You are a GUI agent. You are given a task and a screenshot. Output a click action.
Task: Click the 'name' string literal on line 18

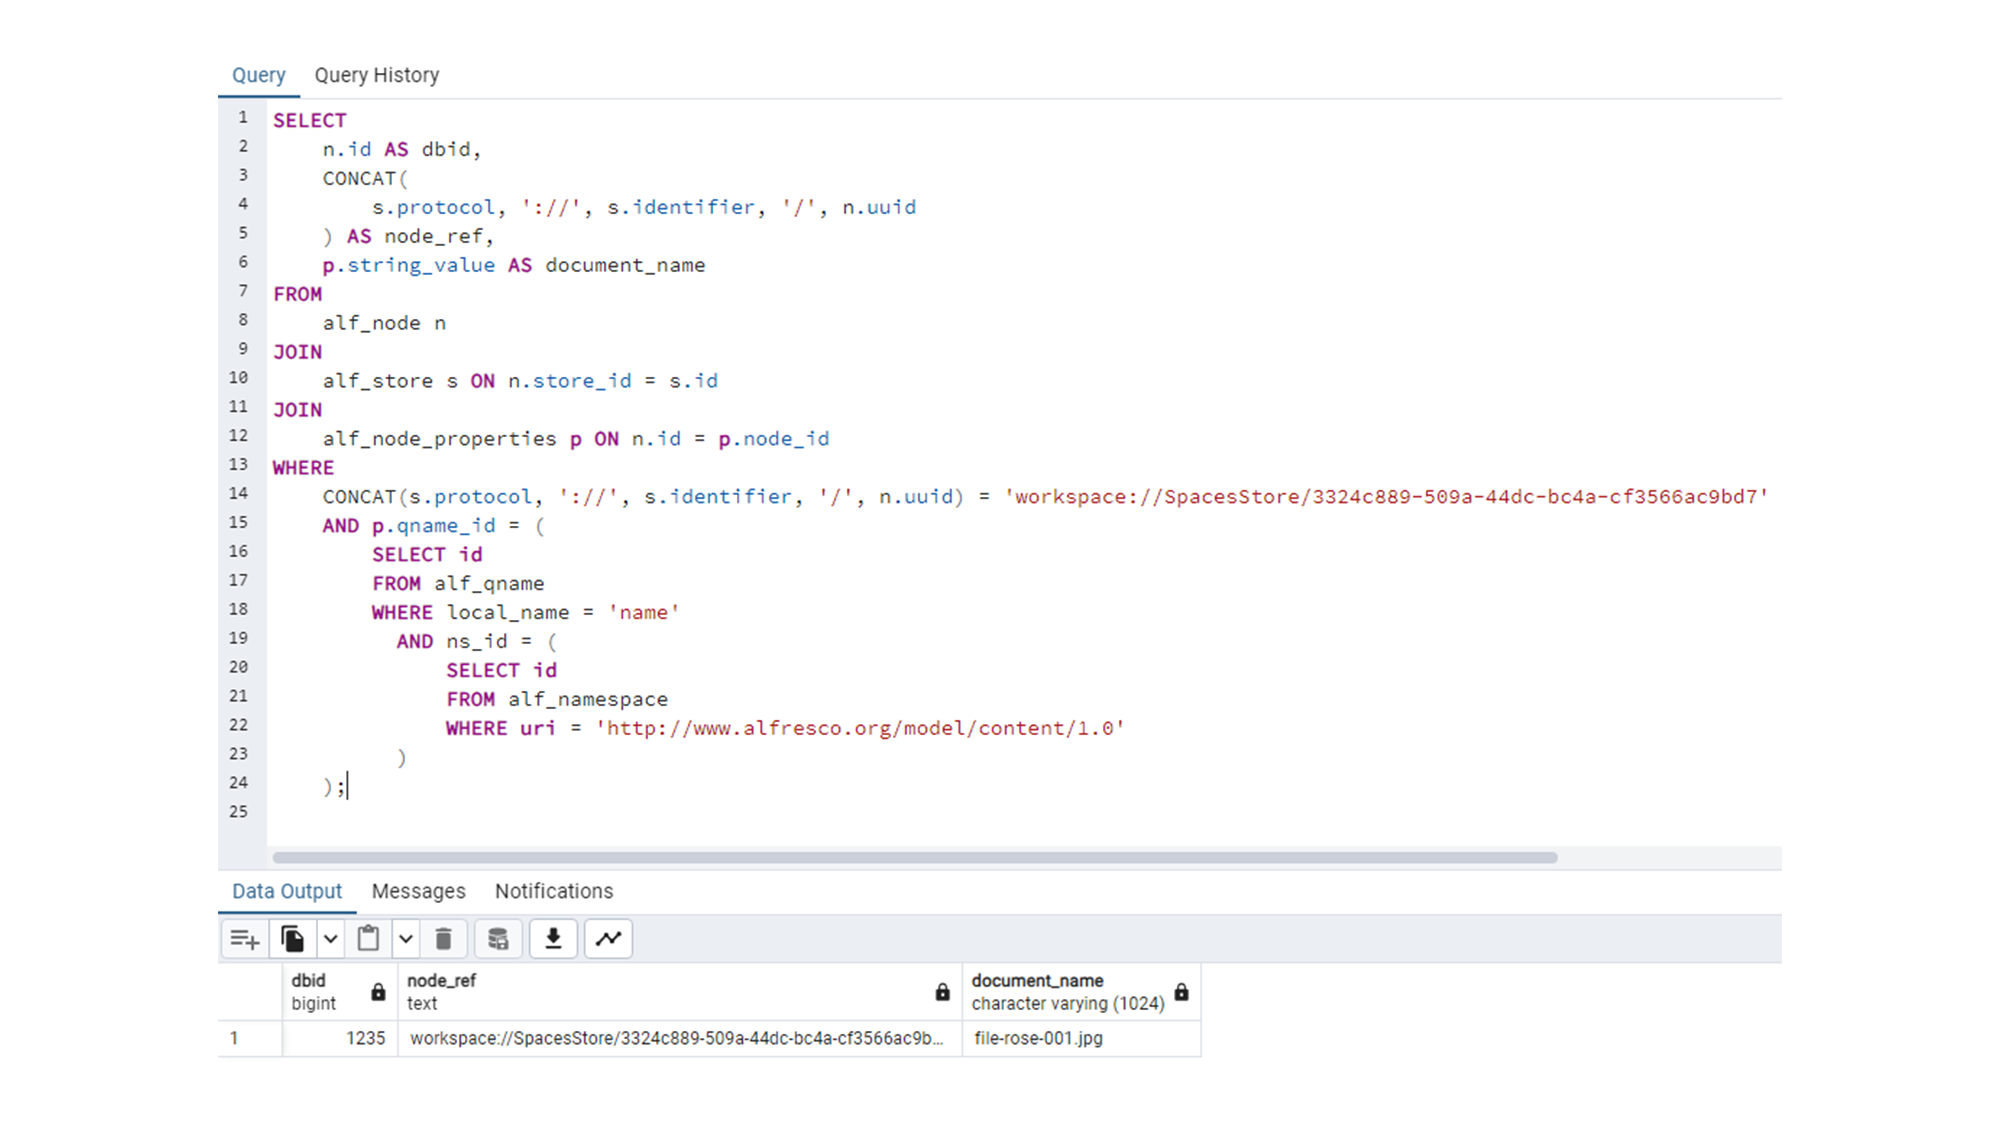click(644, 612)
